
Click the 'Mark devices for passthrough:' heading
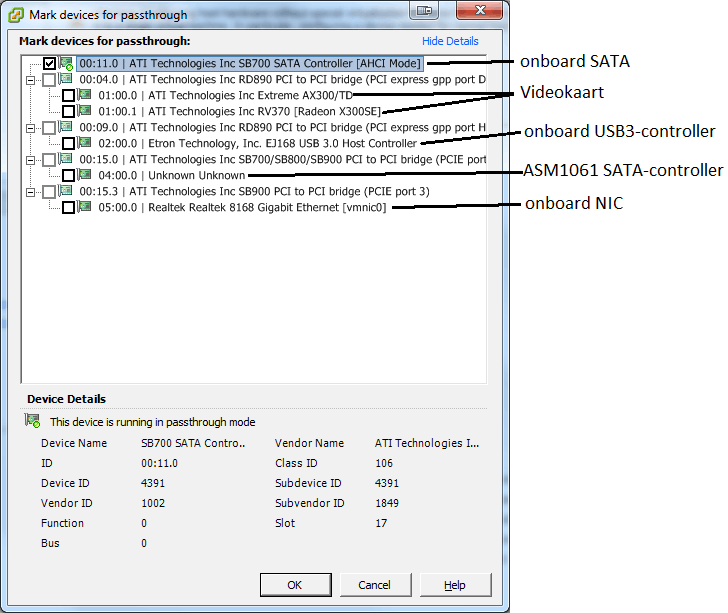pos(104,41)
